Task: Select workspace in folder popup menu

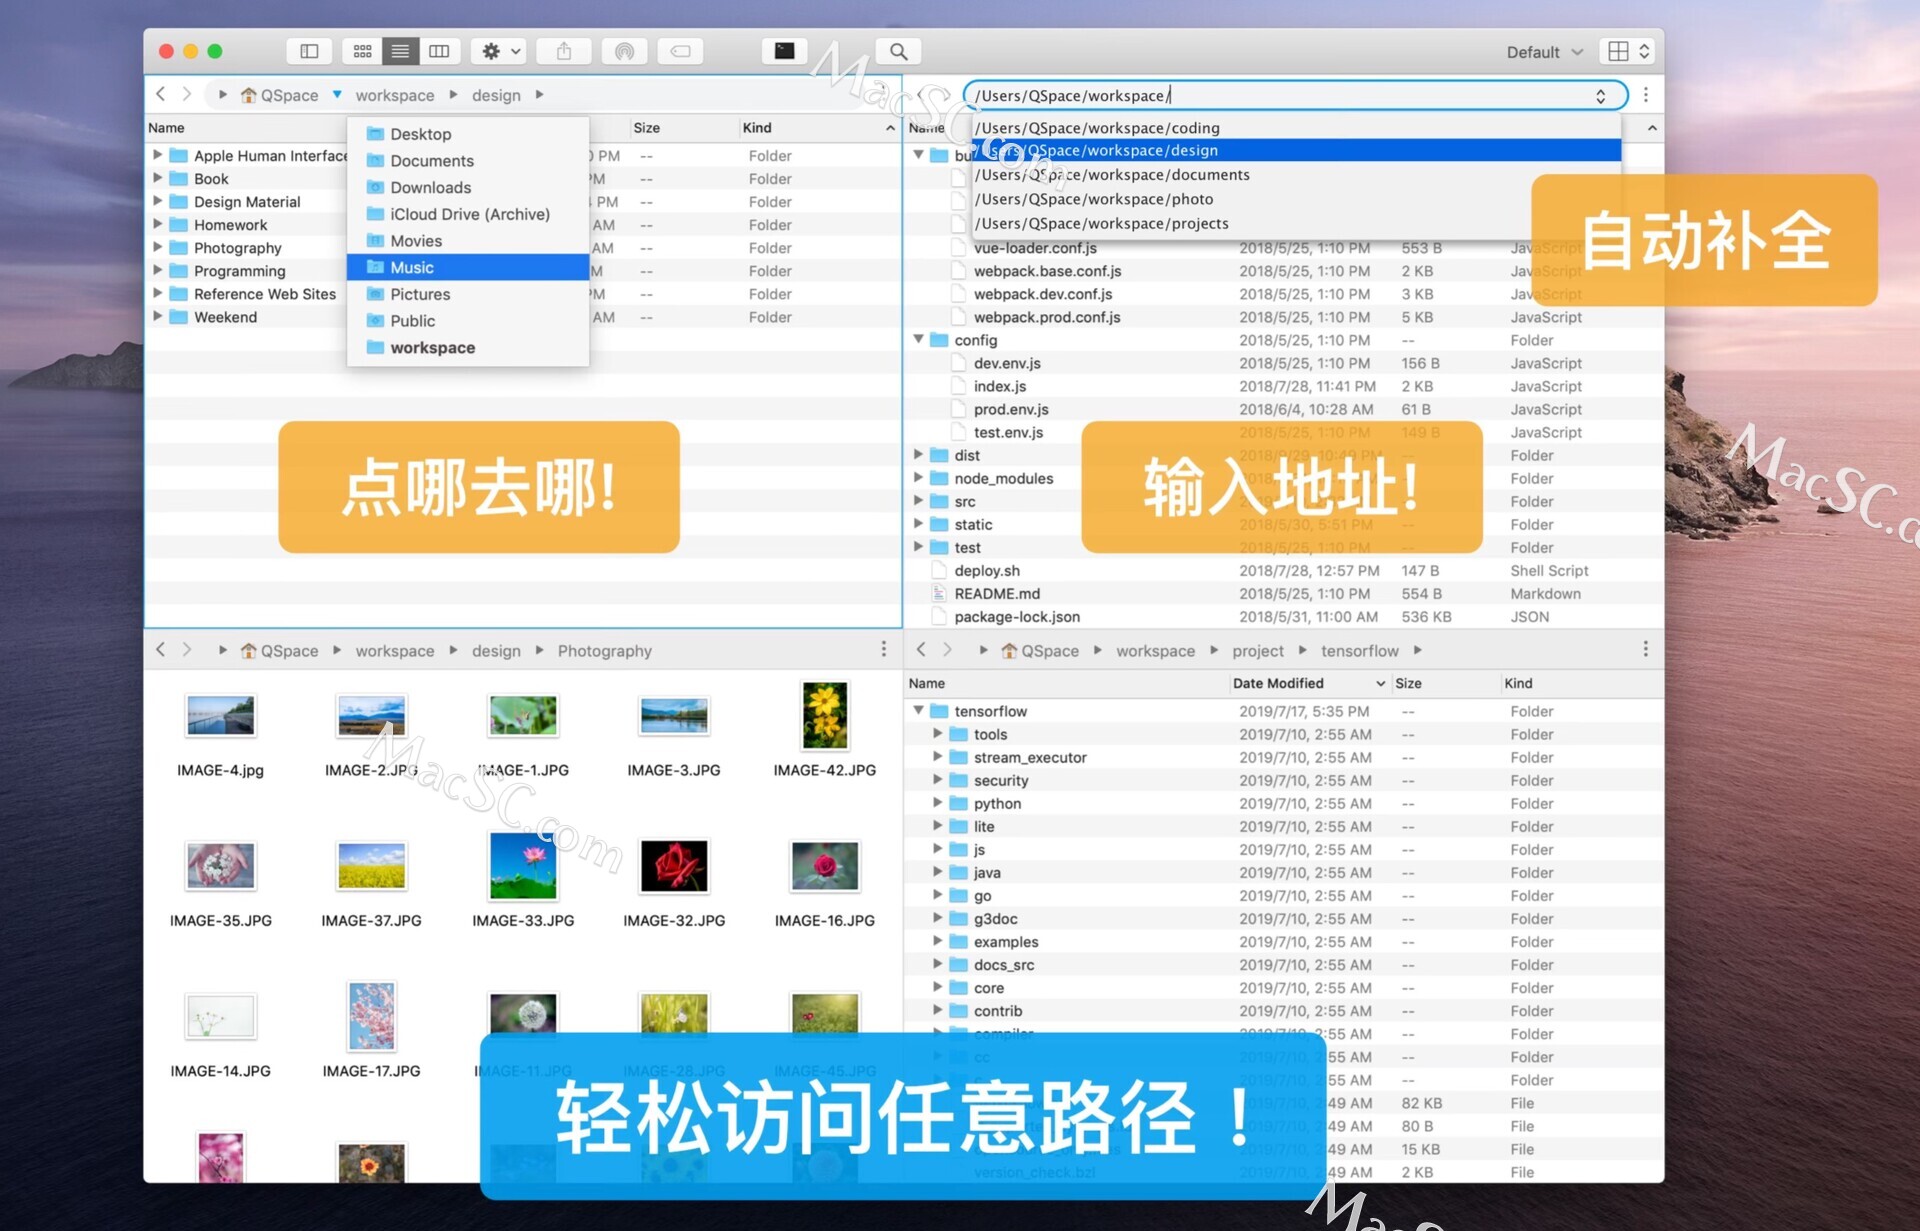Action: point(468,348)
